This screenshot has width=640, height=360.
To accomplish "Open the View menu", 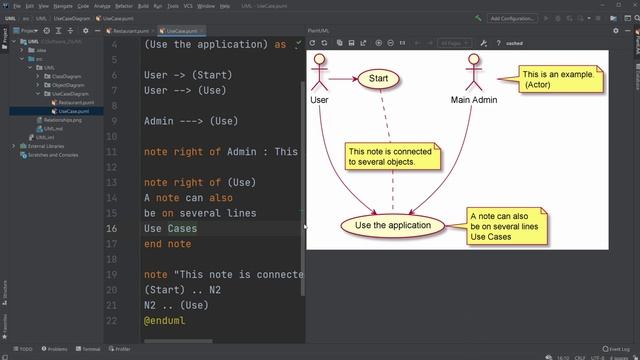I will point(43,6).
